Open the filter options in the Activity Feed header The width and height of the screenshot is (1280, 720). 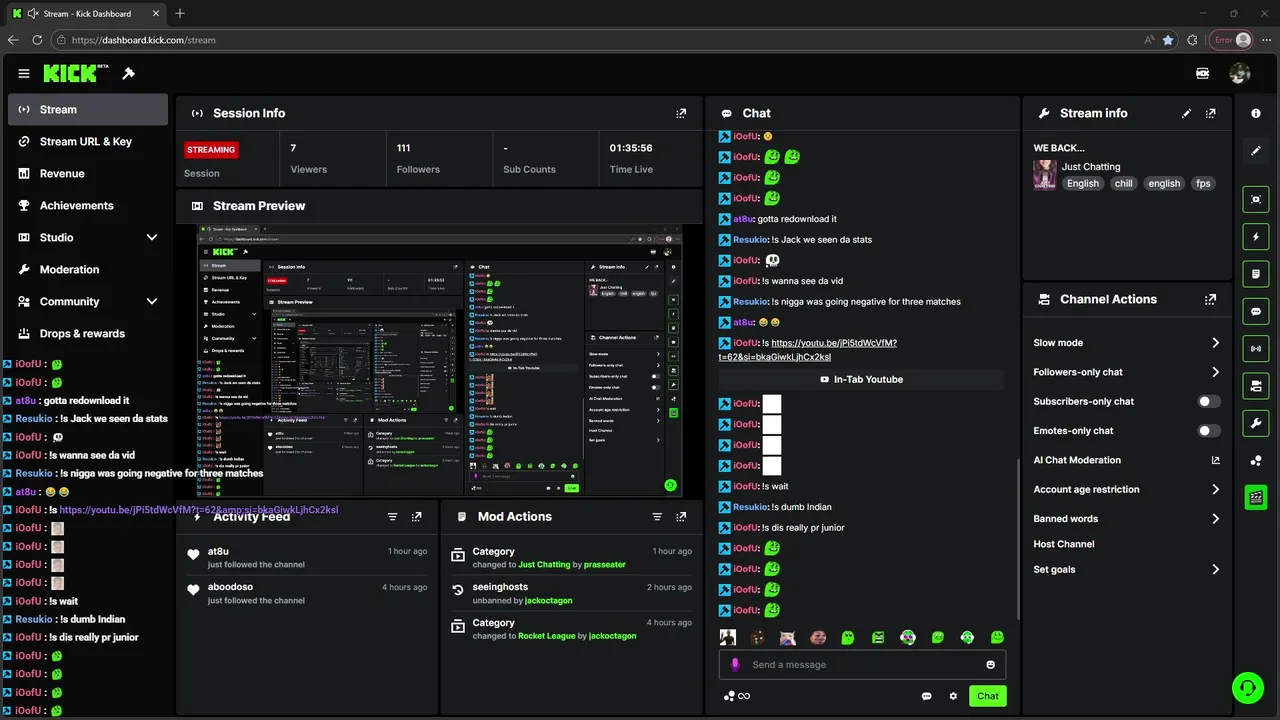click(x=392, y=517)
